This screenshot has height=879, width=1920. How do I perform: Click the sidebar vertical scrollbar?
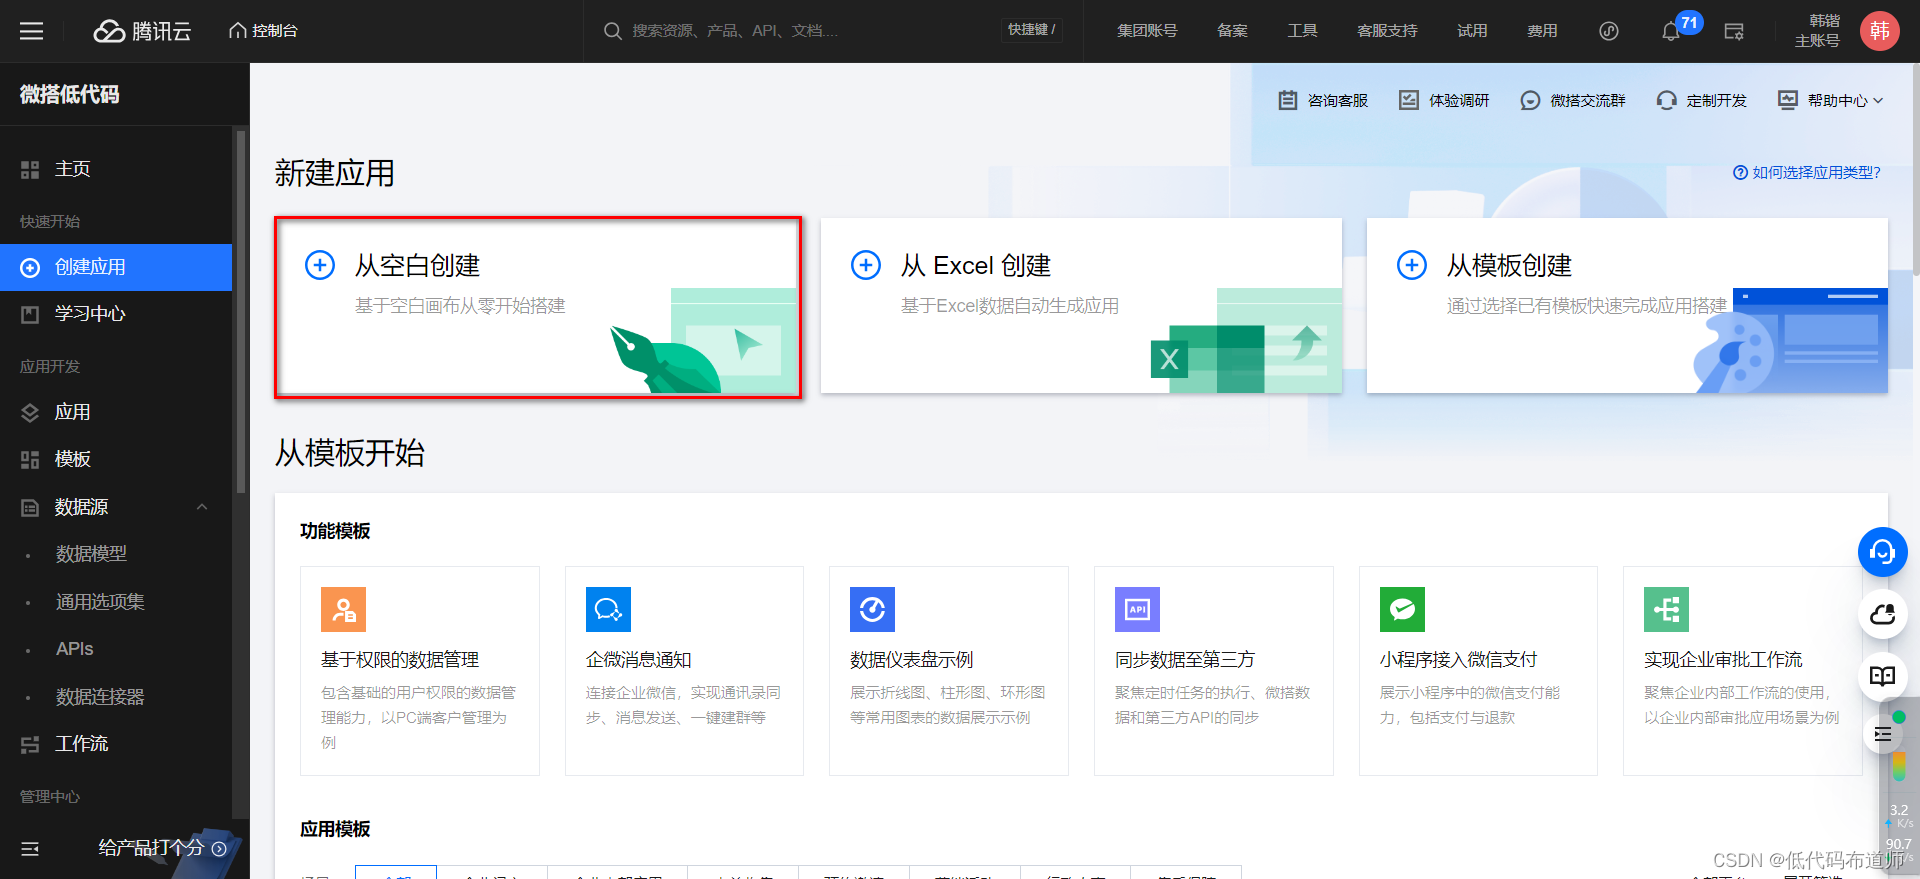[240, 310]
